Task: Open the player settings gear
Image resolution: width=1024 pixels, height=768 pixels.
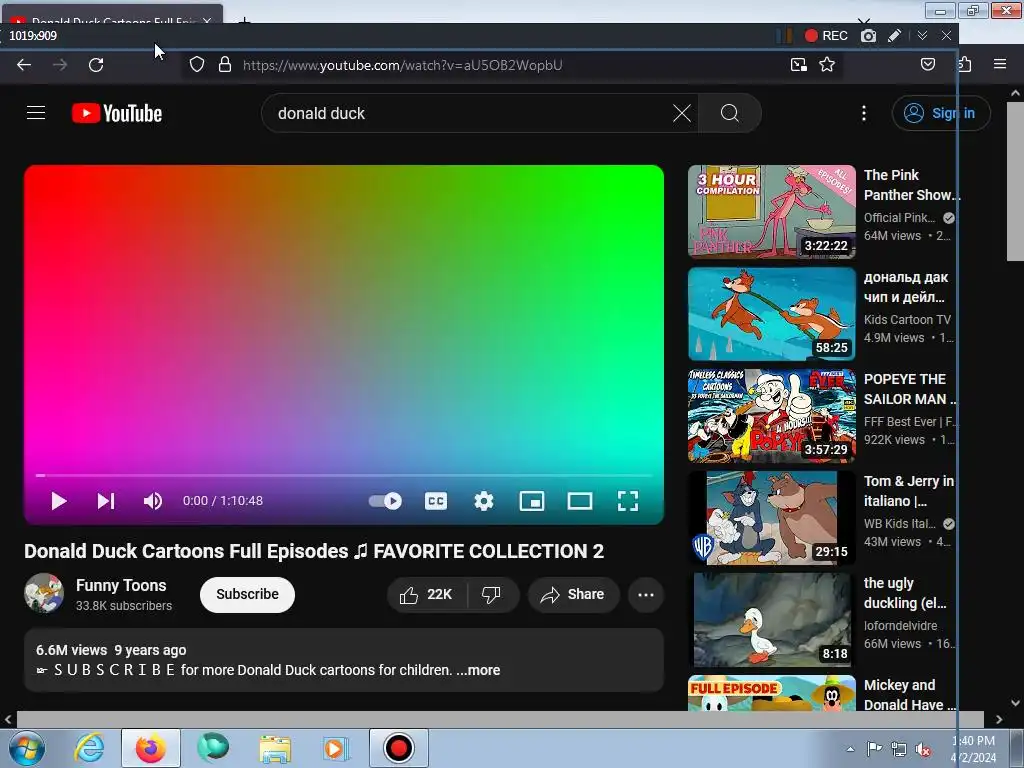Action: pyautogui.click(x=483, y=501)
